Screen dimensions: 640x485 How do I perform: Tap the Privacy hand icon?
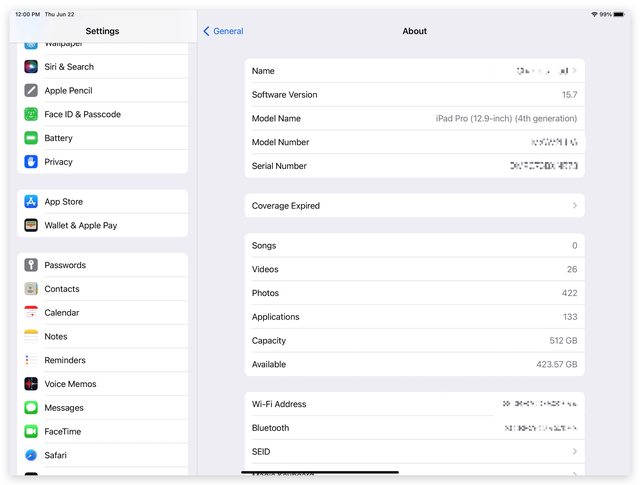pos(31,162)
